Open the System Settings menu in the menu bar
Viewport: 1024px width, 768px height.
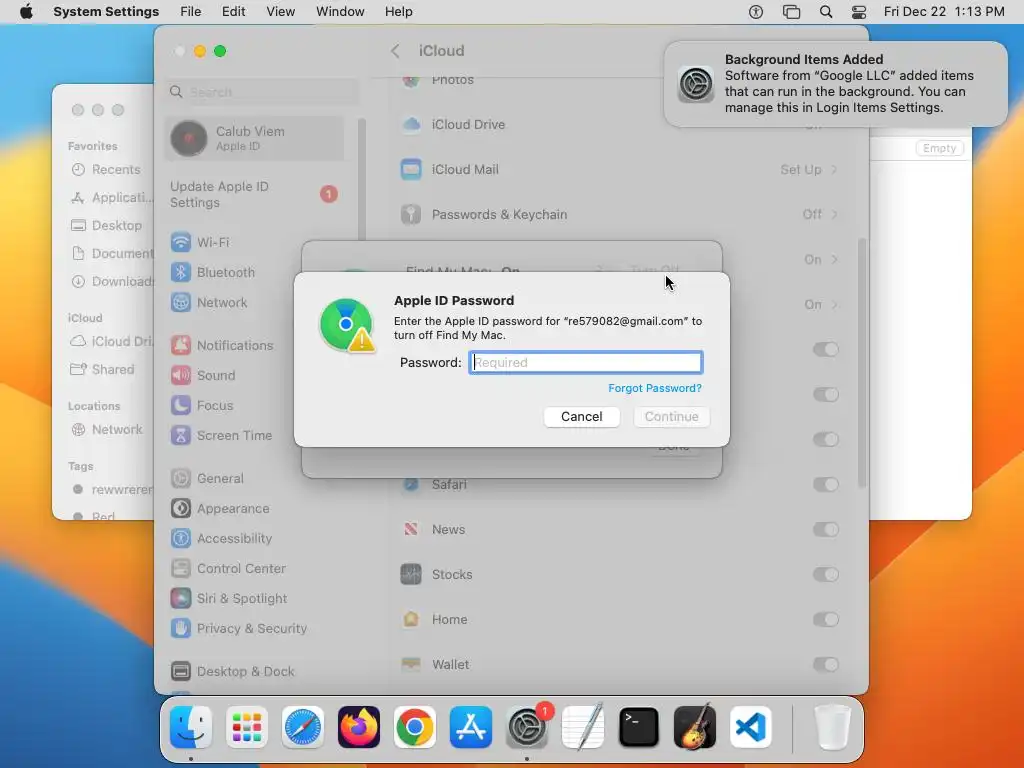(x=106, y=12)
